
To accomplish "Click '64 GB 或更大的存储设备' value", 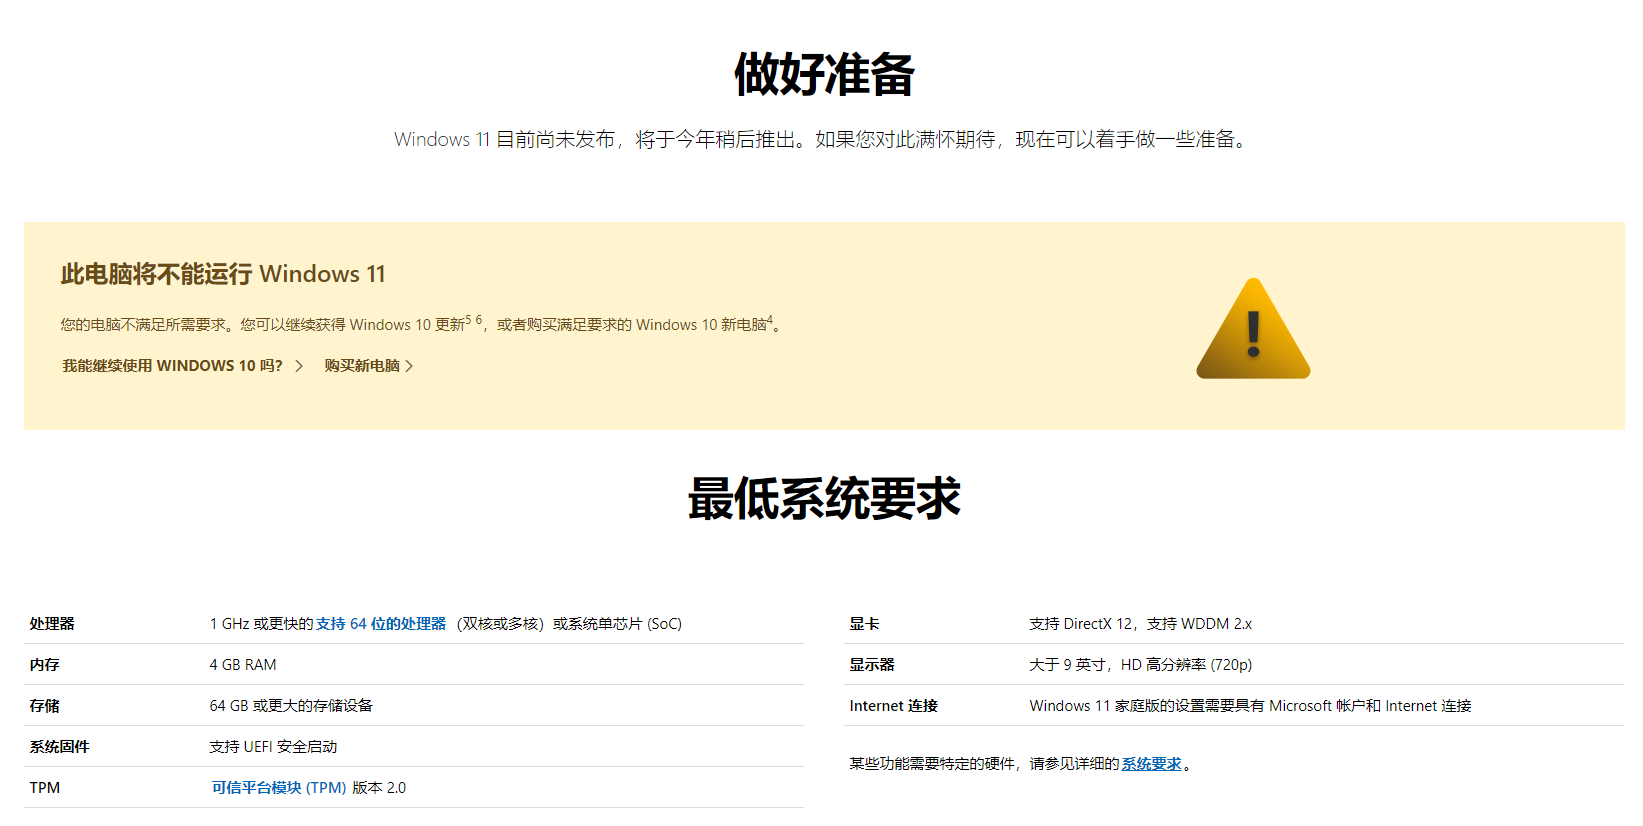I will click(291, 706).
